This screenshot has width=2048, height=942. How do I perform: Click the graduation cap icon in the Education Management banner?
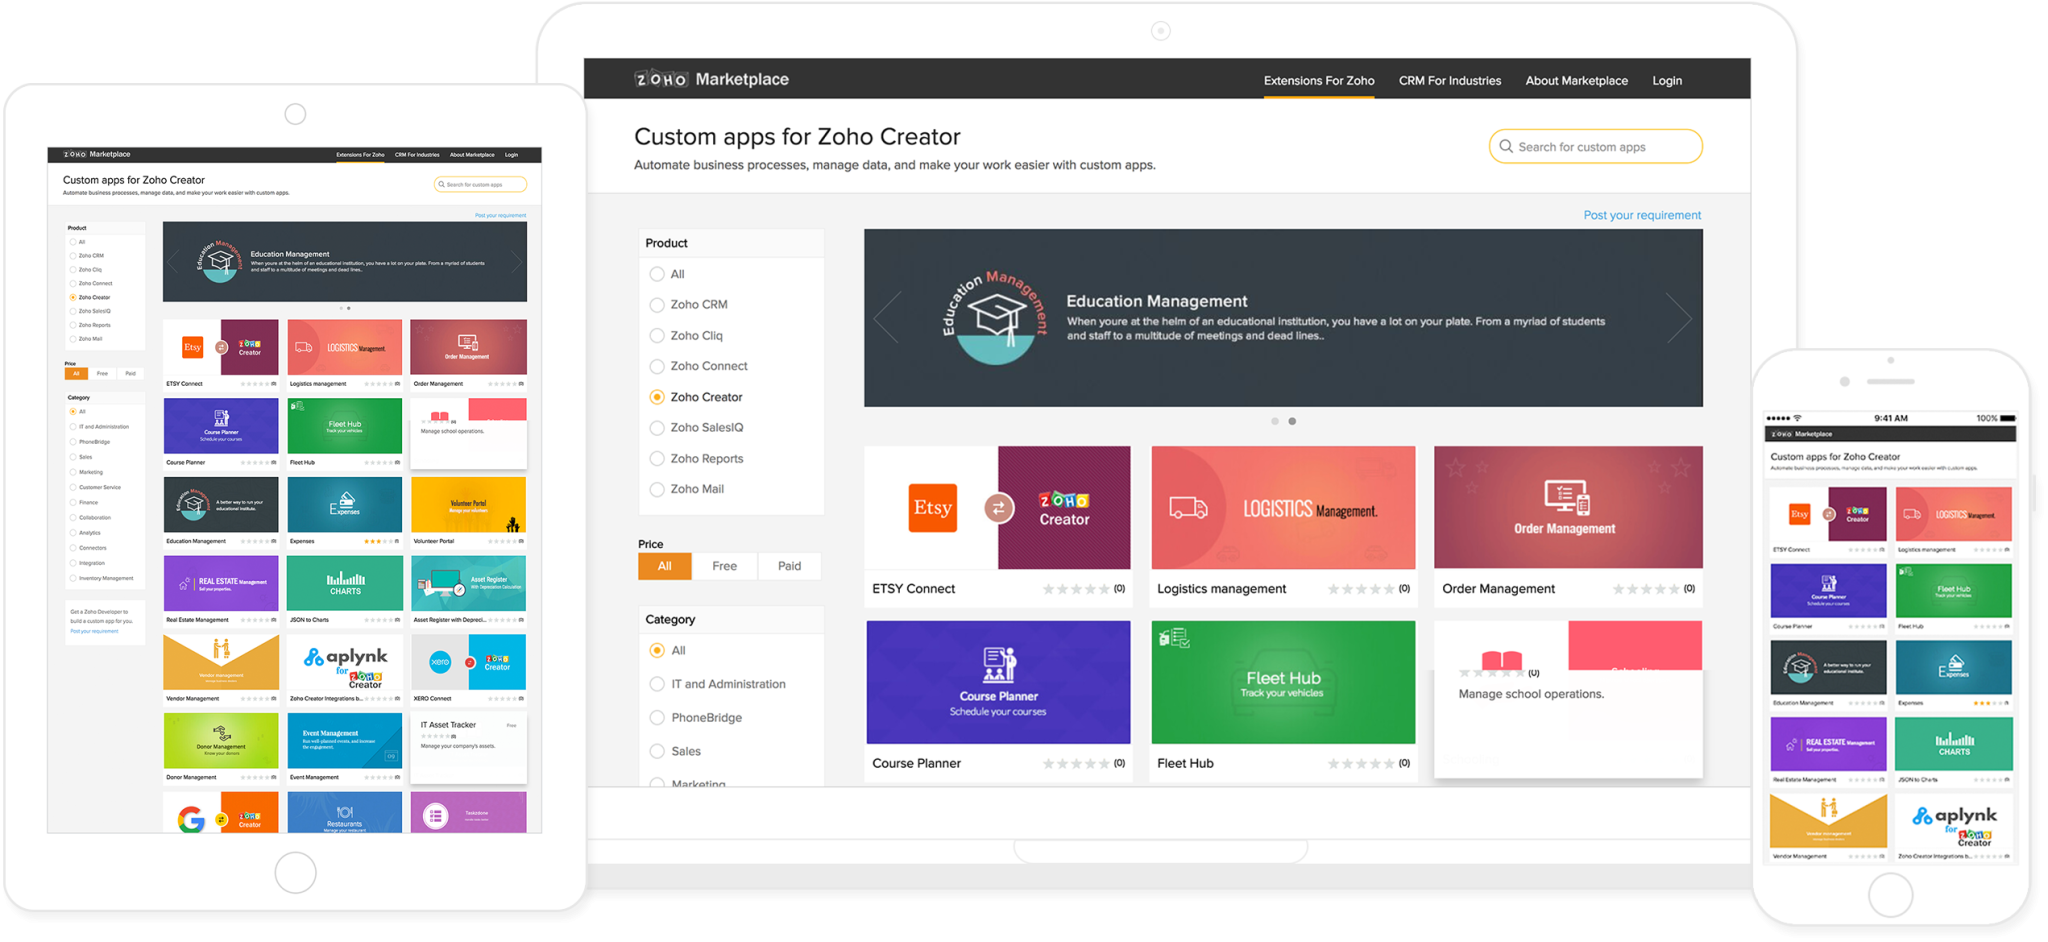click(x=996, y=314)
